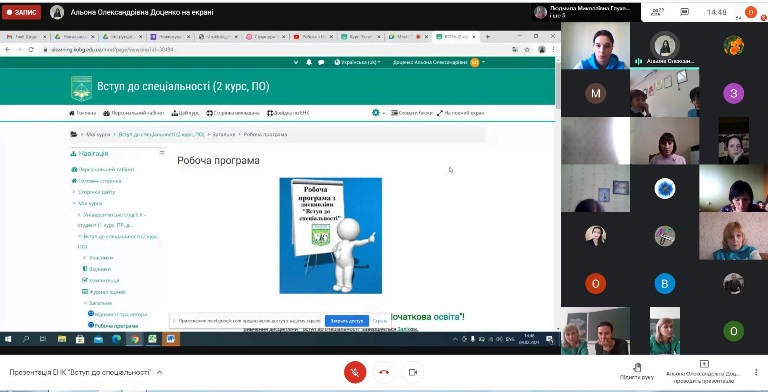This screenshot has width=768, height=392.
Task: Expand the Українська language dropdown
Action: coord(357,62)
